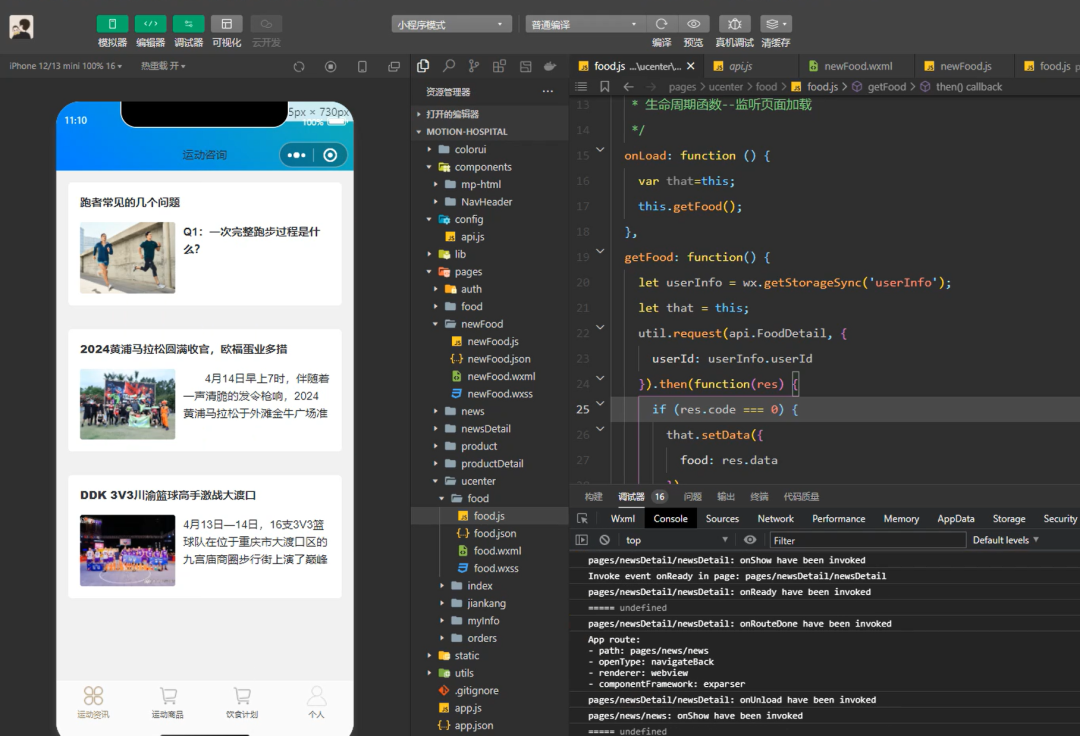Switch to the Wxml devtools tab
This screenshot has height=736, width=1080.
coord(623,518)
